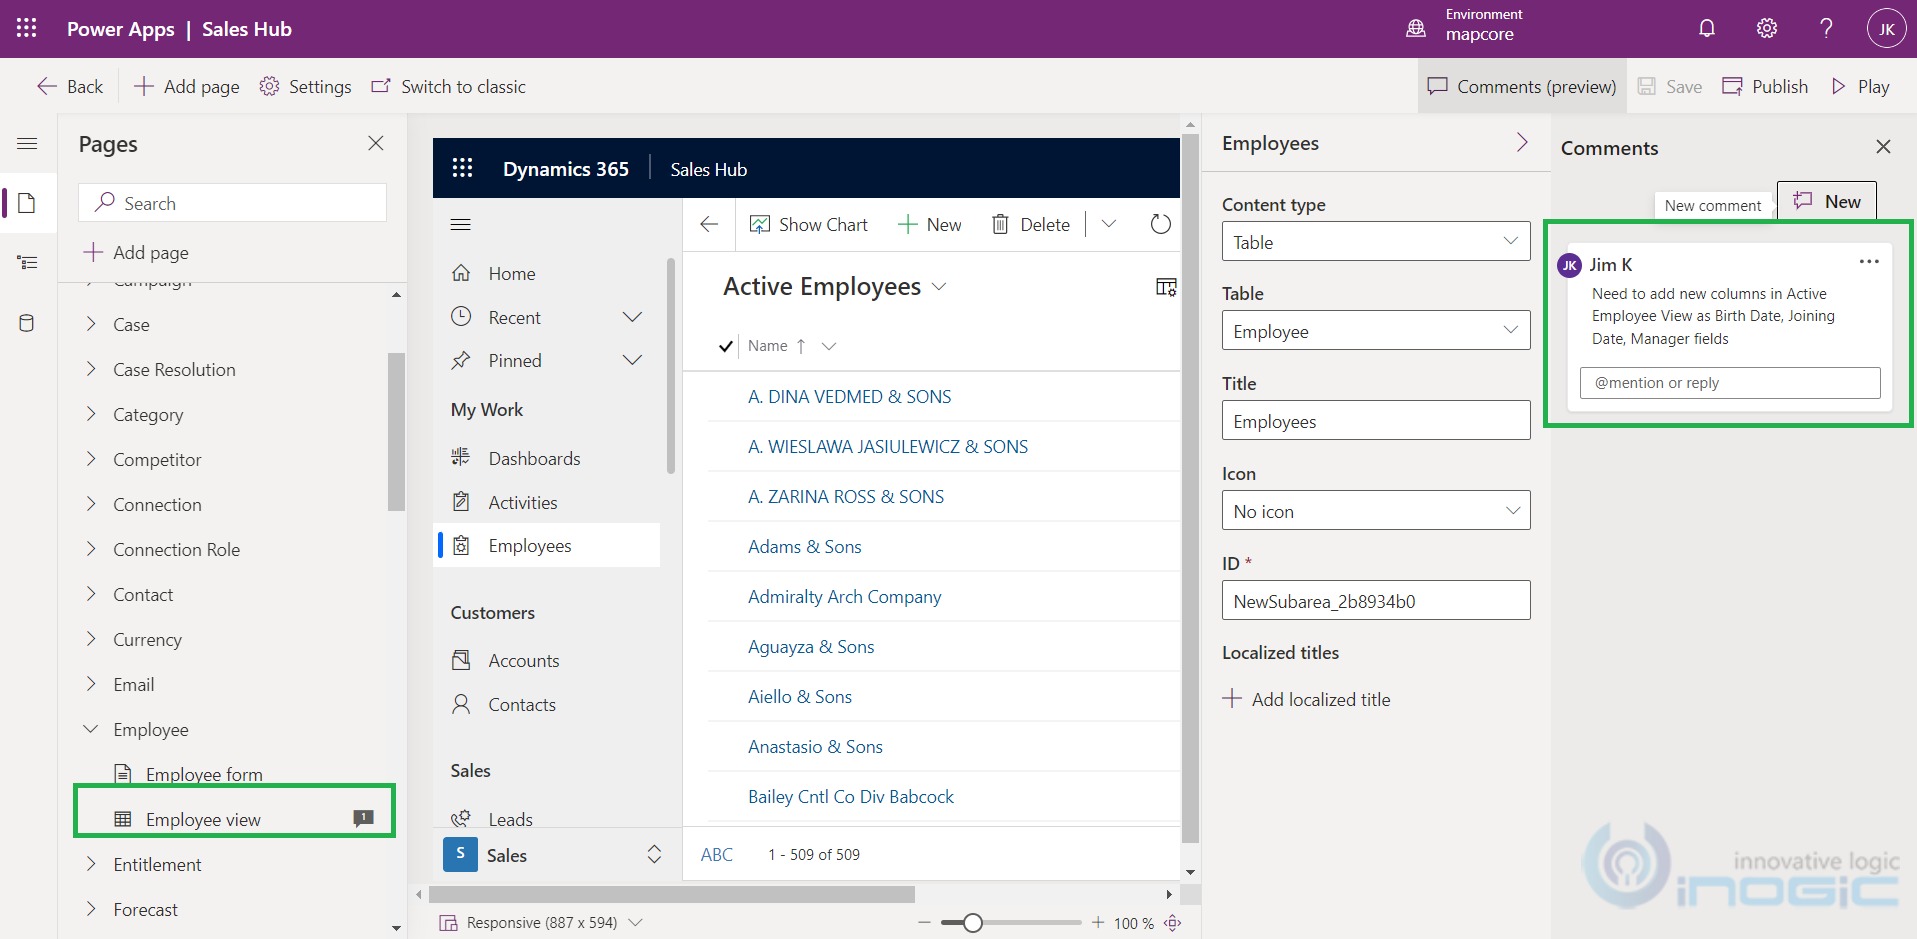Publish the app
This screenshot has width=1917, height=939.
(x=1765, y=86)
